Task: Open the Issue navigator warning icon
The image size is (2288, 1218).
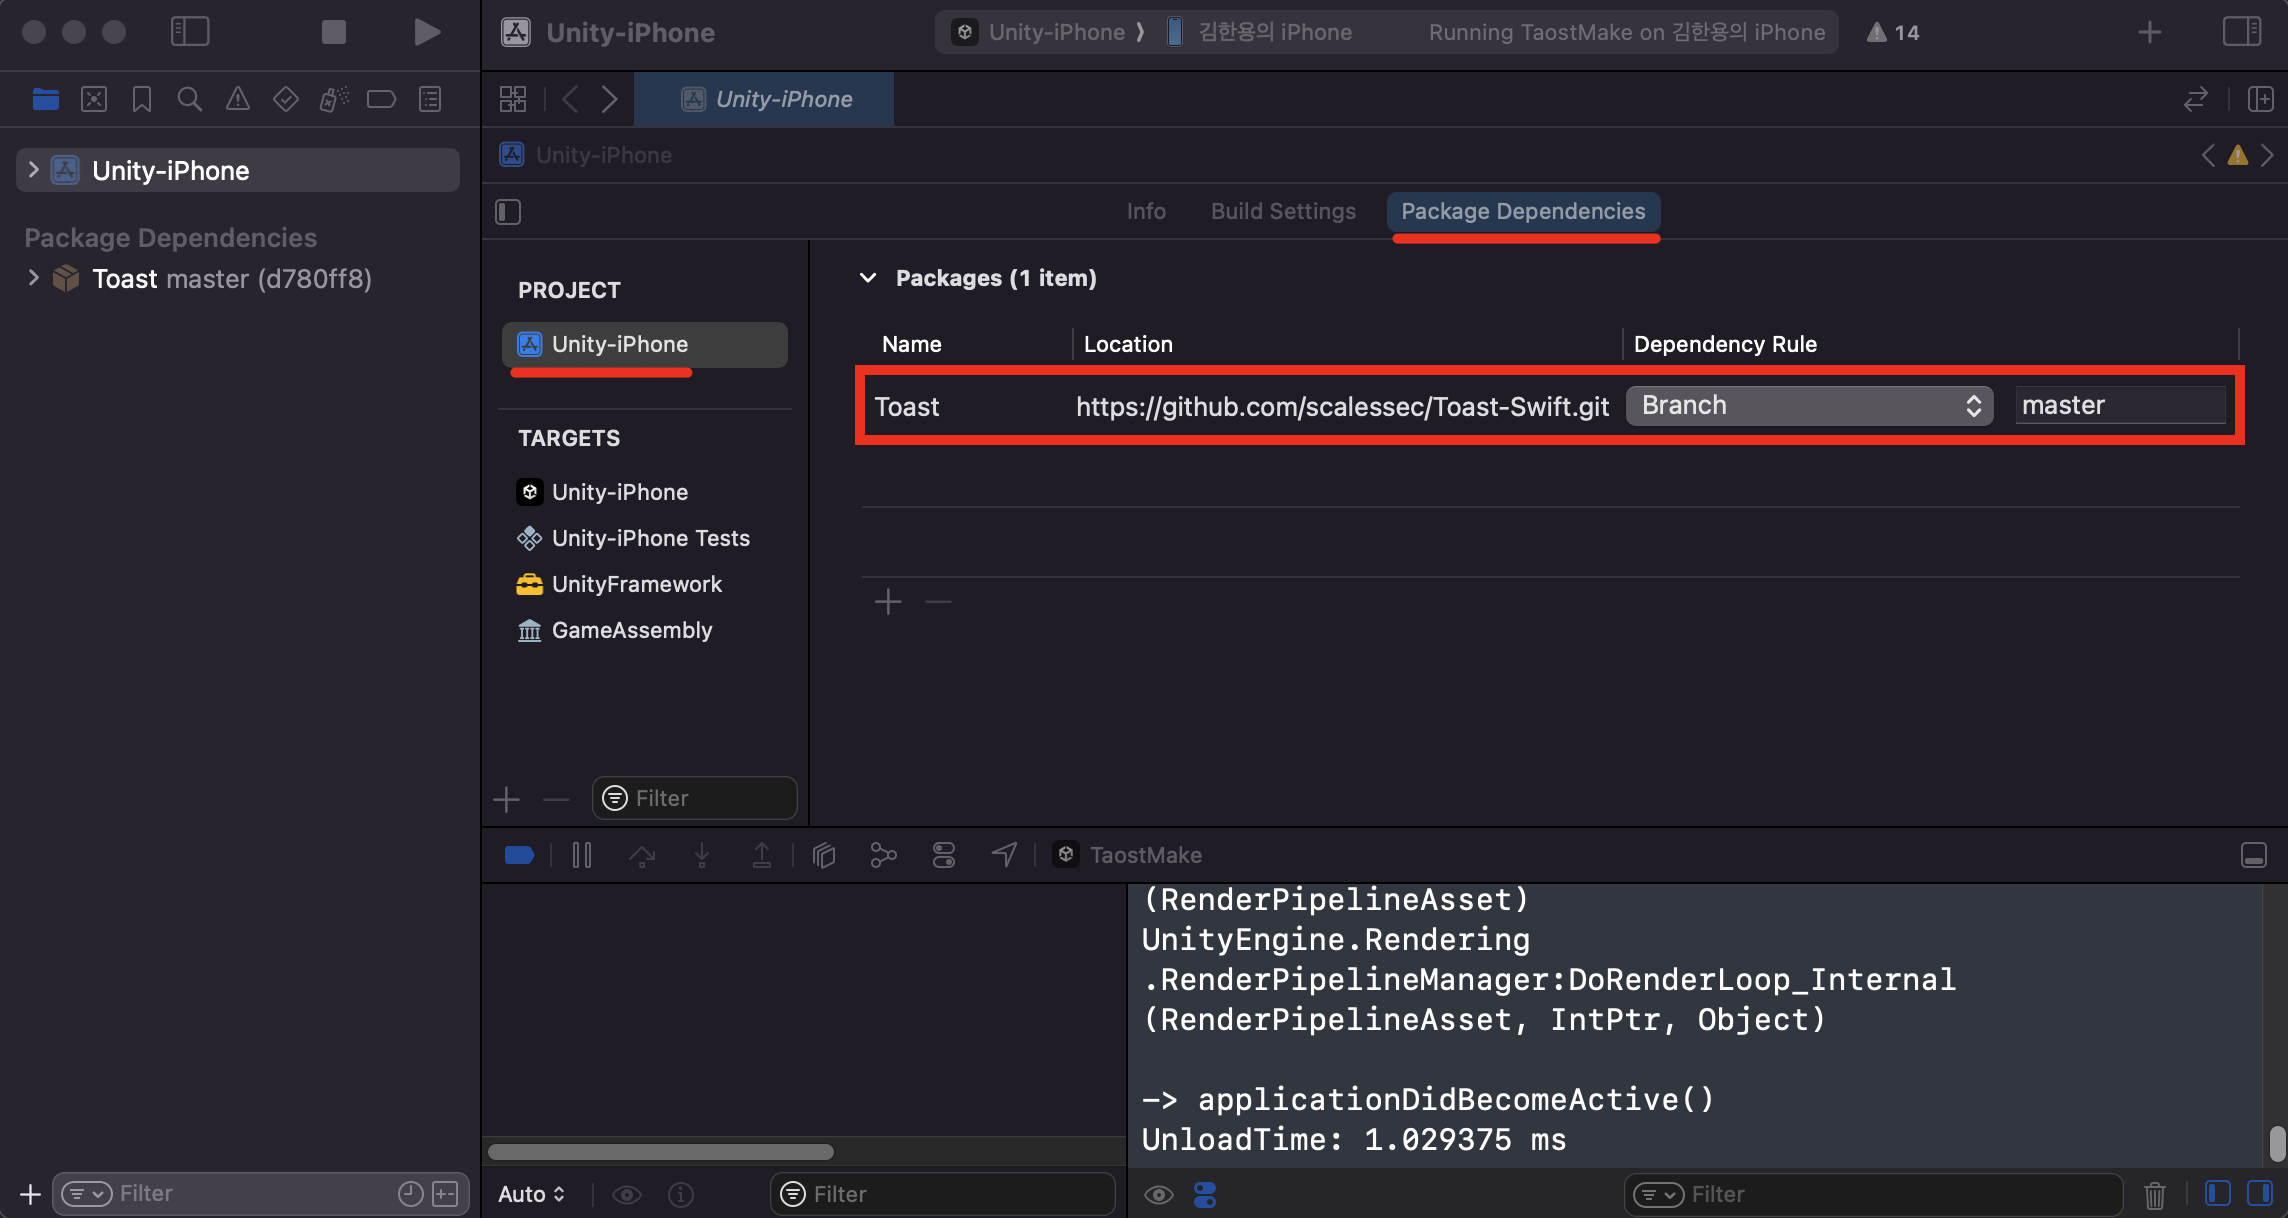Action: point(237,99)
